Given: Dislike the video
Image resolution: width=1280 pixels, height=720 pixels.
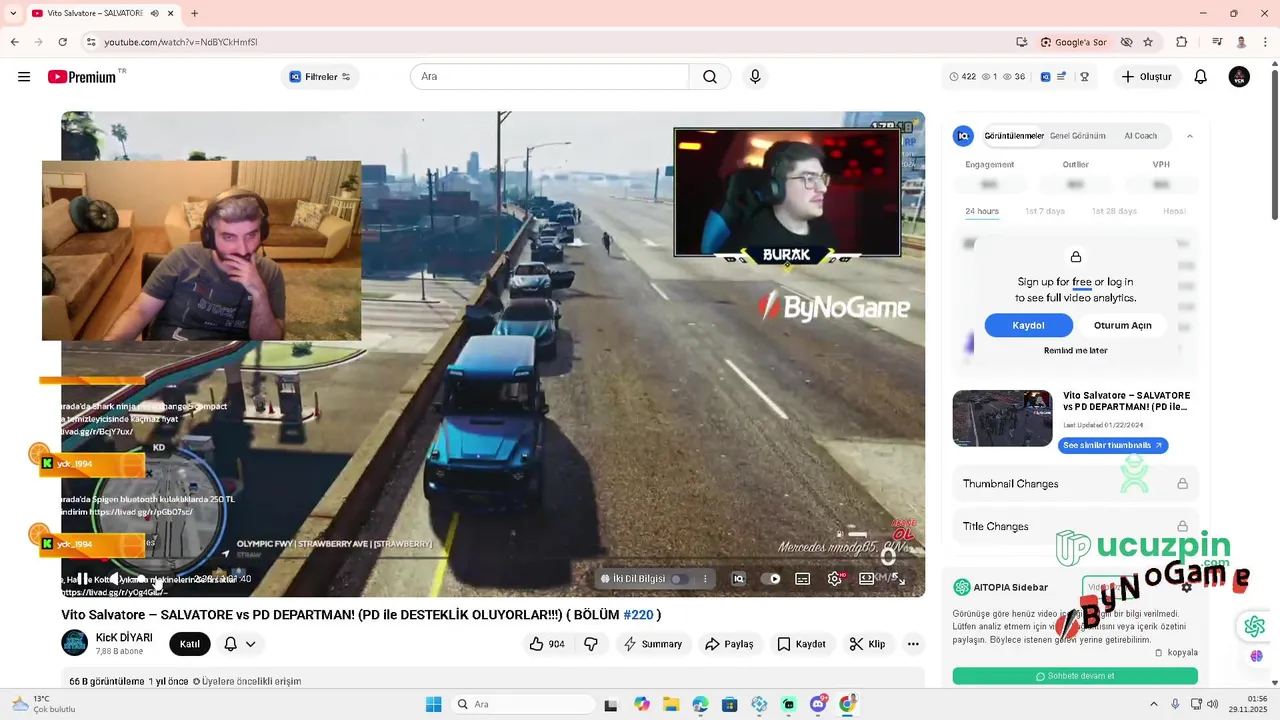Looking at the screenshot, I should (x=591, y=644).
